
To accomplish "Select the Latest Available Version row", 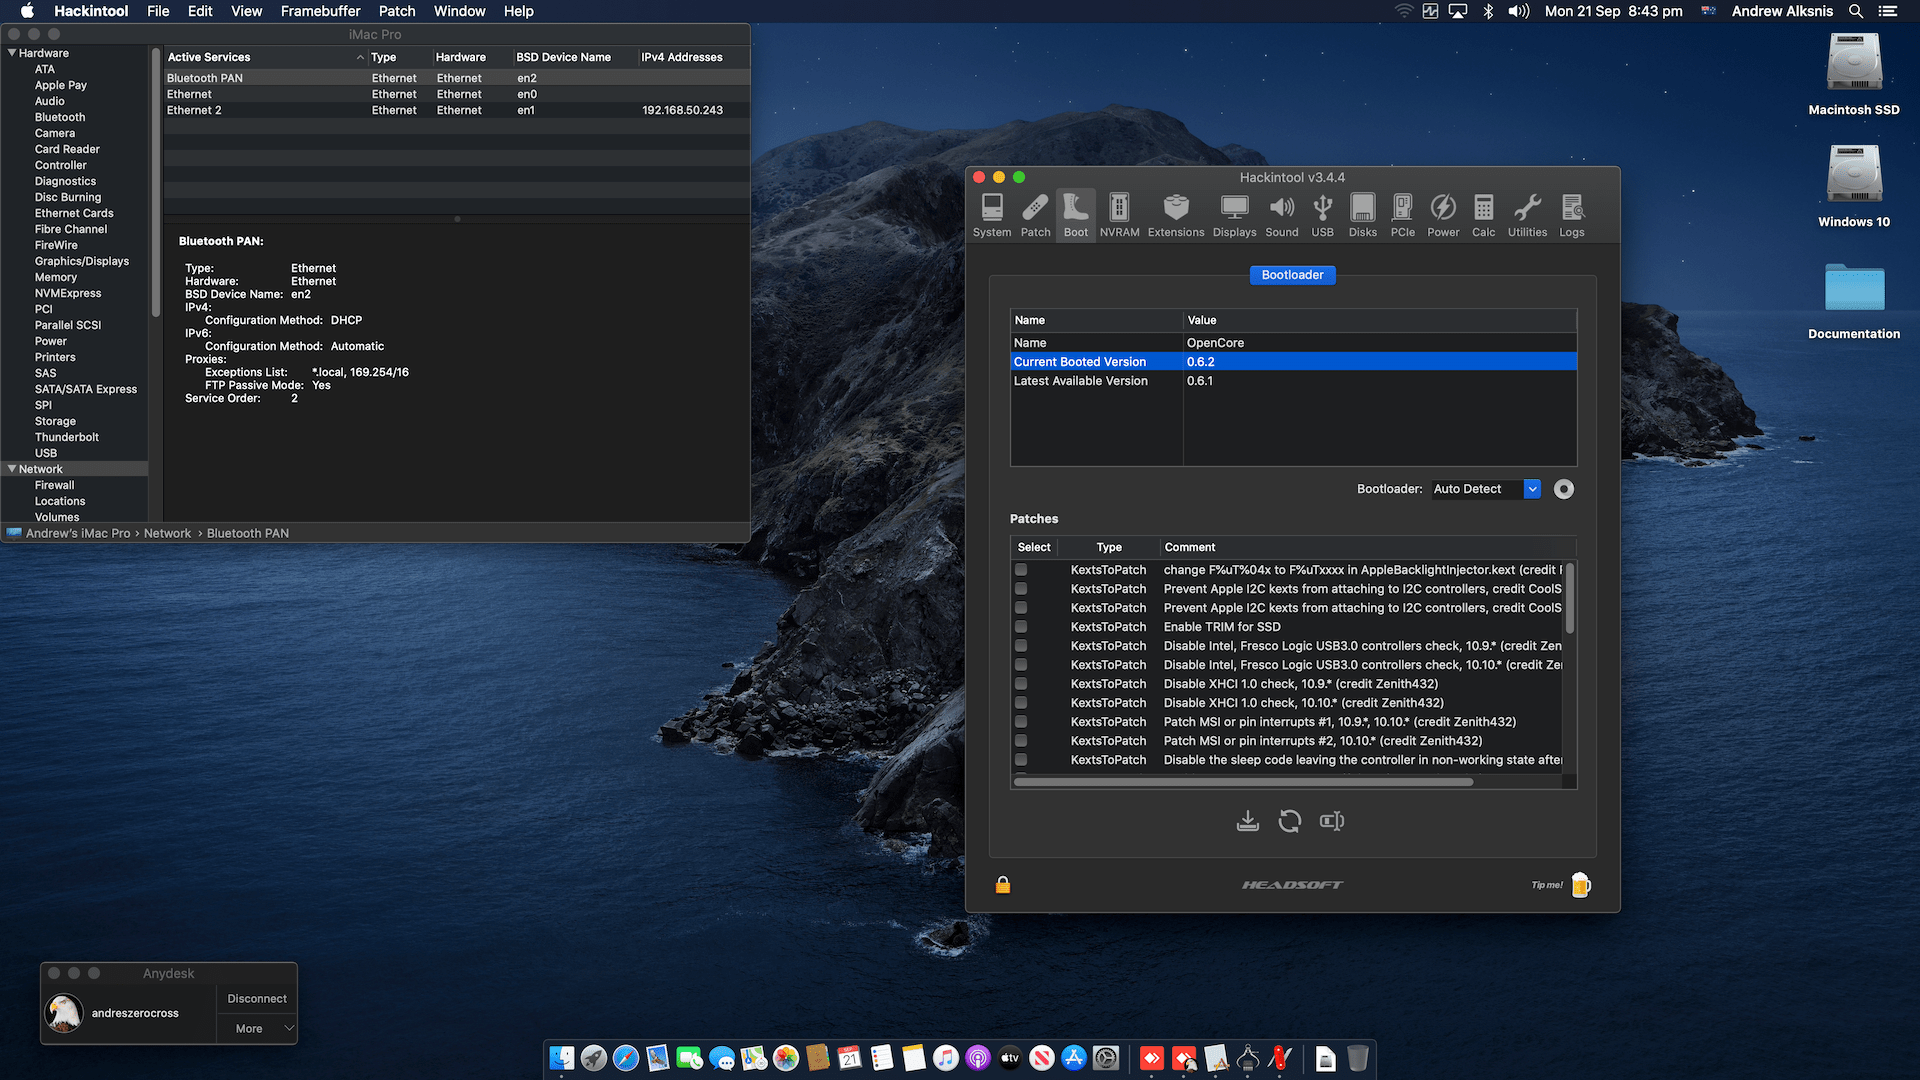I will click(1293, 381).
